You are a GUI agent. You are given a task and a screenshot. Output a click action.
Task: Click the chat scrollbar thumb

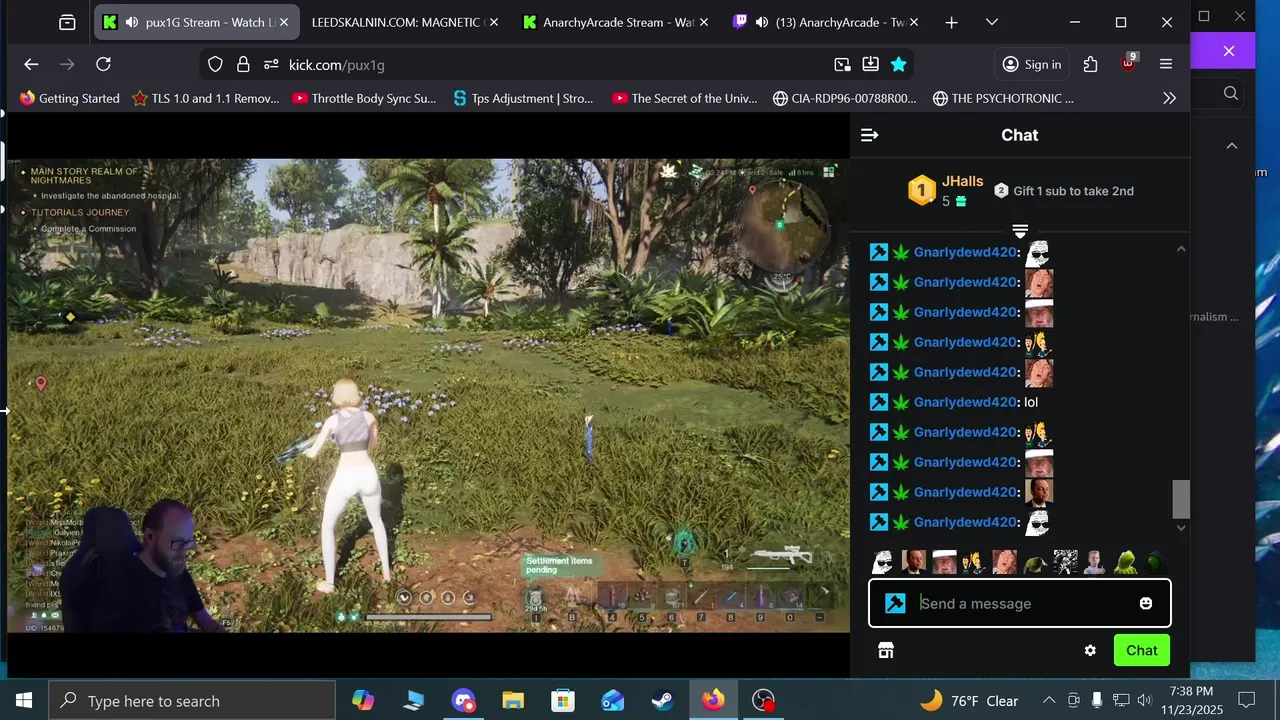pyautogui.click(x=1181, y=499)
